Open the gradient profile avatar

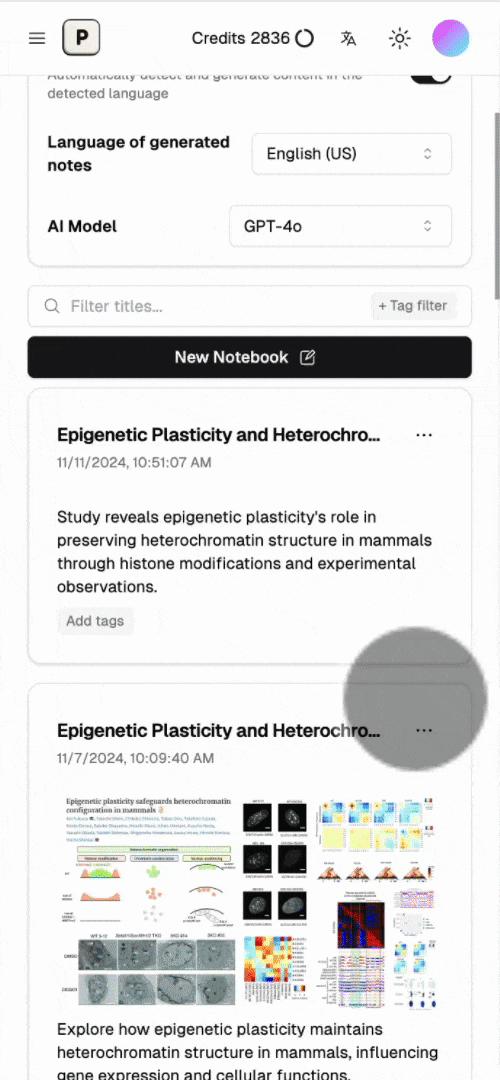pyautogui.click(x=451, y=38)
